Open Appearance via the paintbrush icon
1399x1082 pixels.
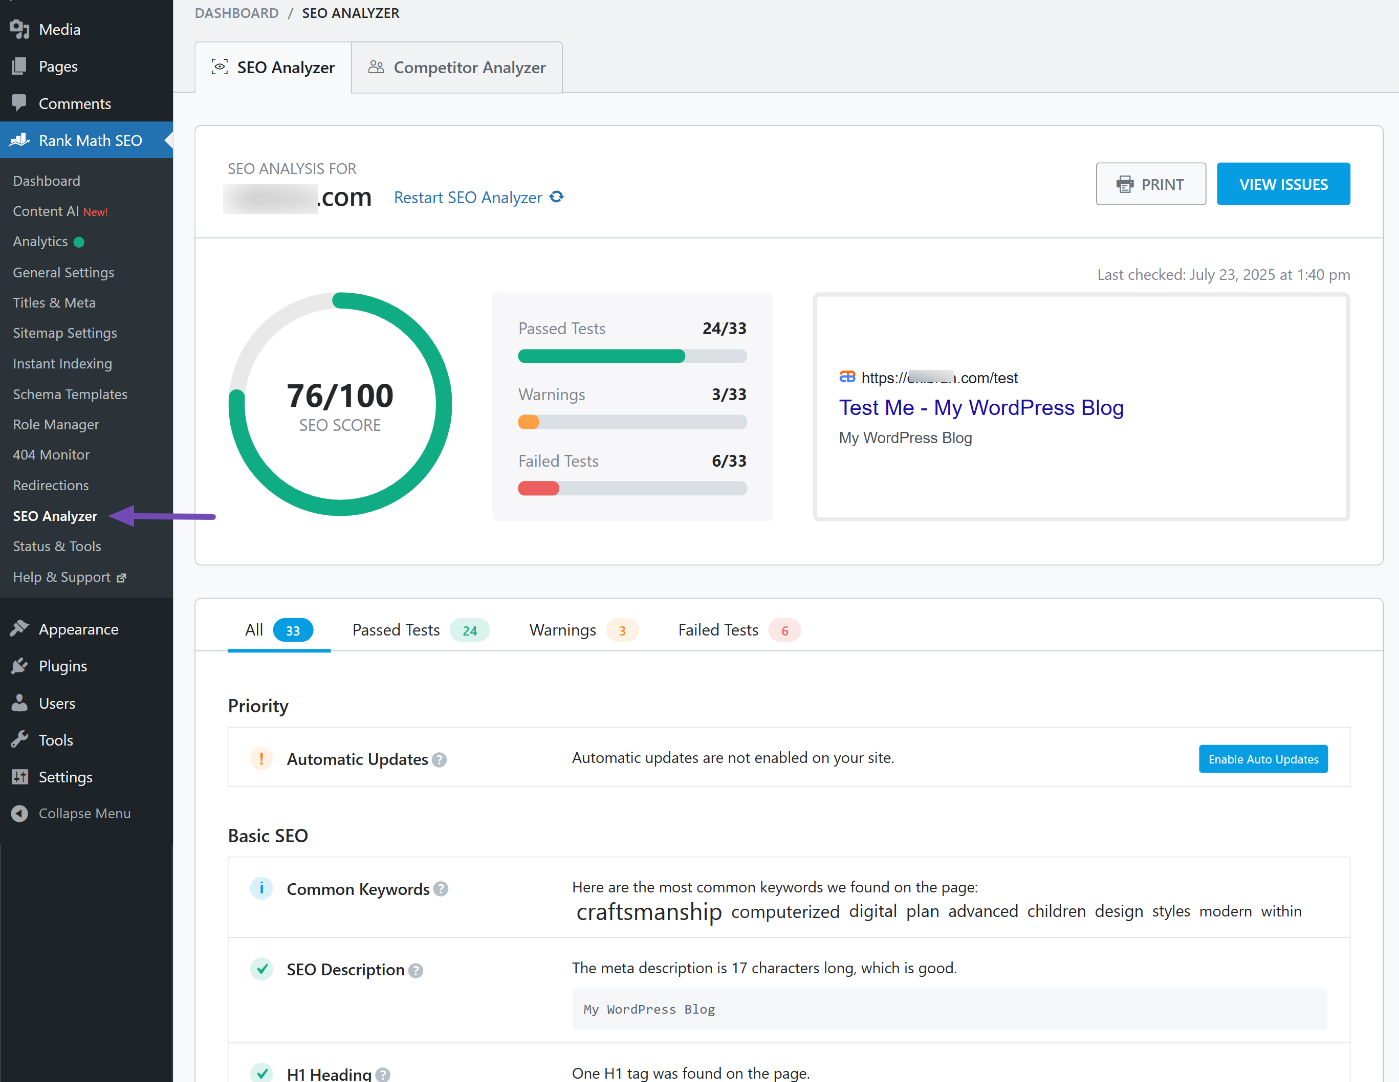19,629
